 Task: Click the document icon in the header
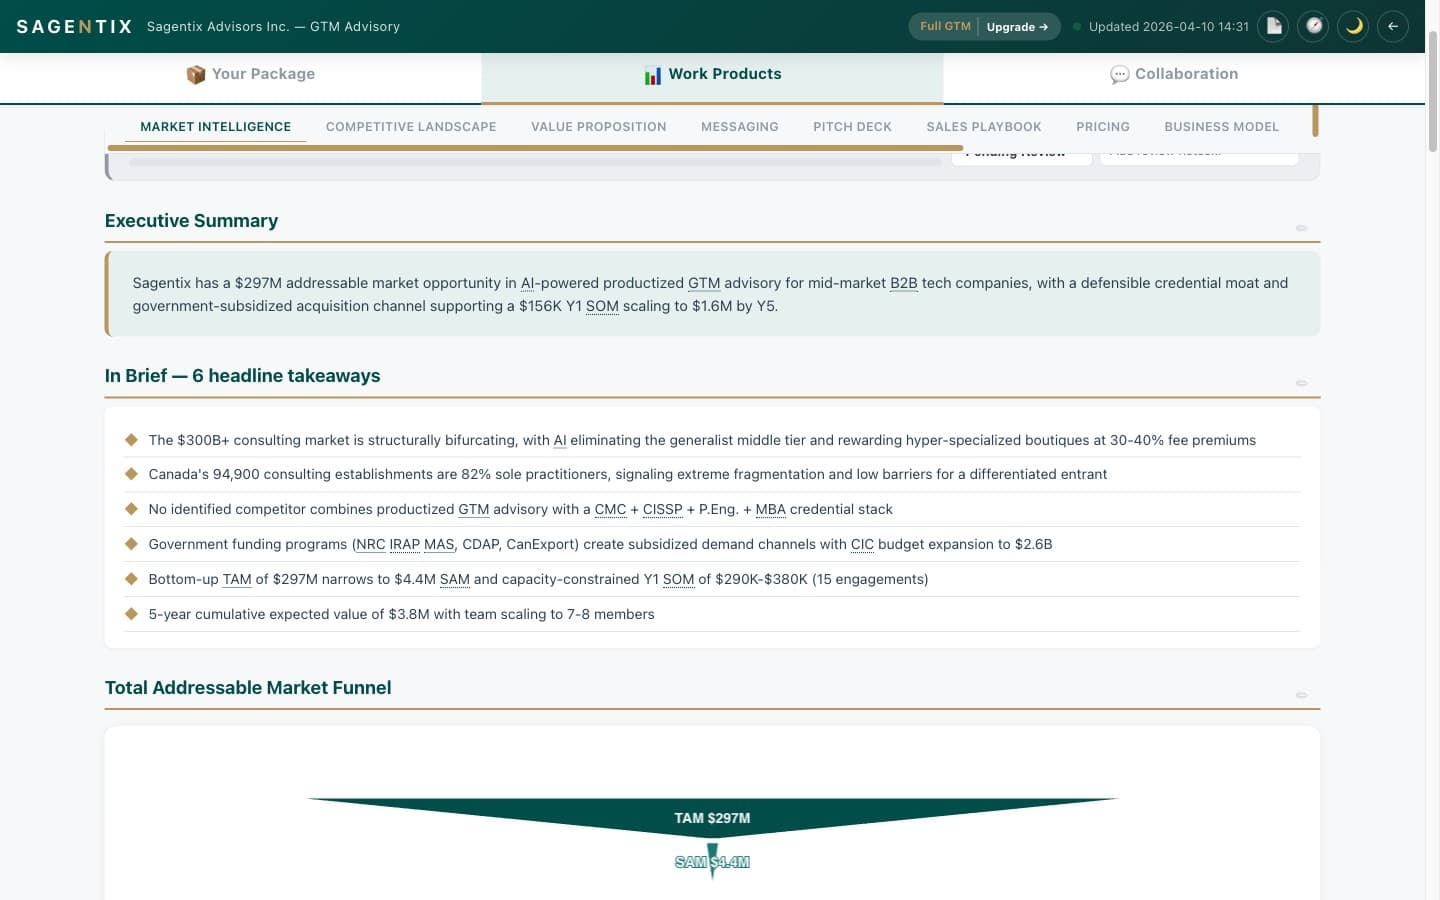[1274, 26]
